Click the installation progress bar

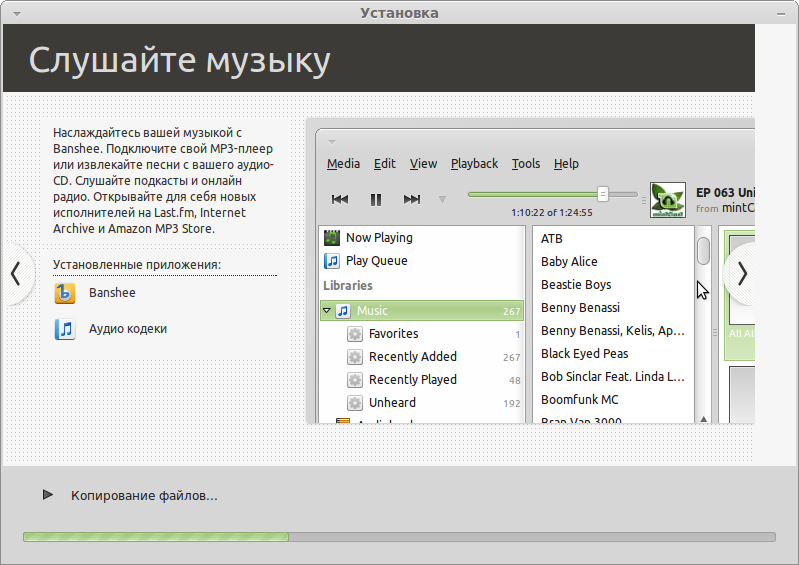399,537
